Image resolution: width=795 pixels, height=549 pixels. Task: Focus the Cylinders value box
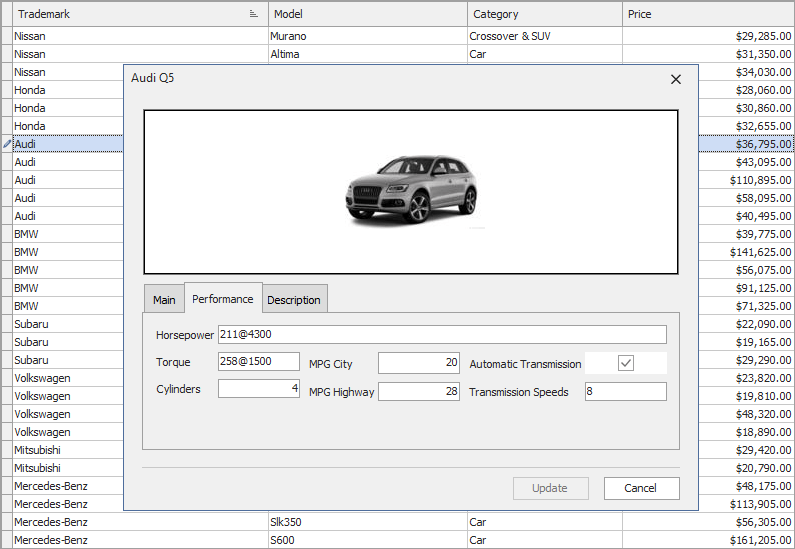point(258,389)
